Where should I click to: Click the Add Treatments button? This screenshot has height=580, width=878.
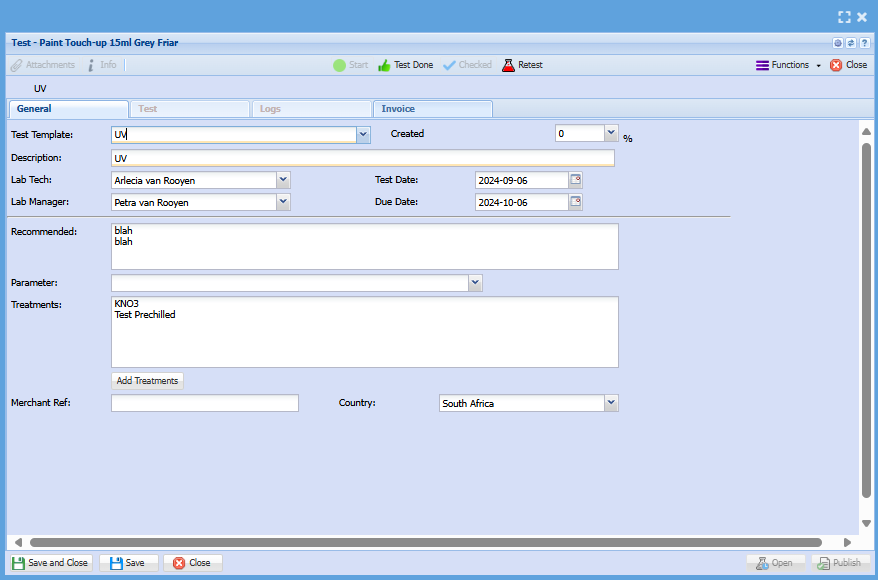[147, 381]
